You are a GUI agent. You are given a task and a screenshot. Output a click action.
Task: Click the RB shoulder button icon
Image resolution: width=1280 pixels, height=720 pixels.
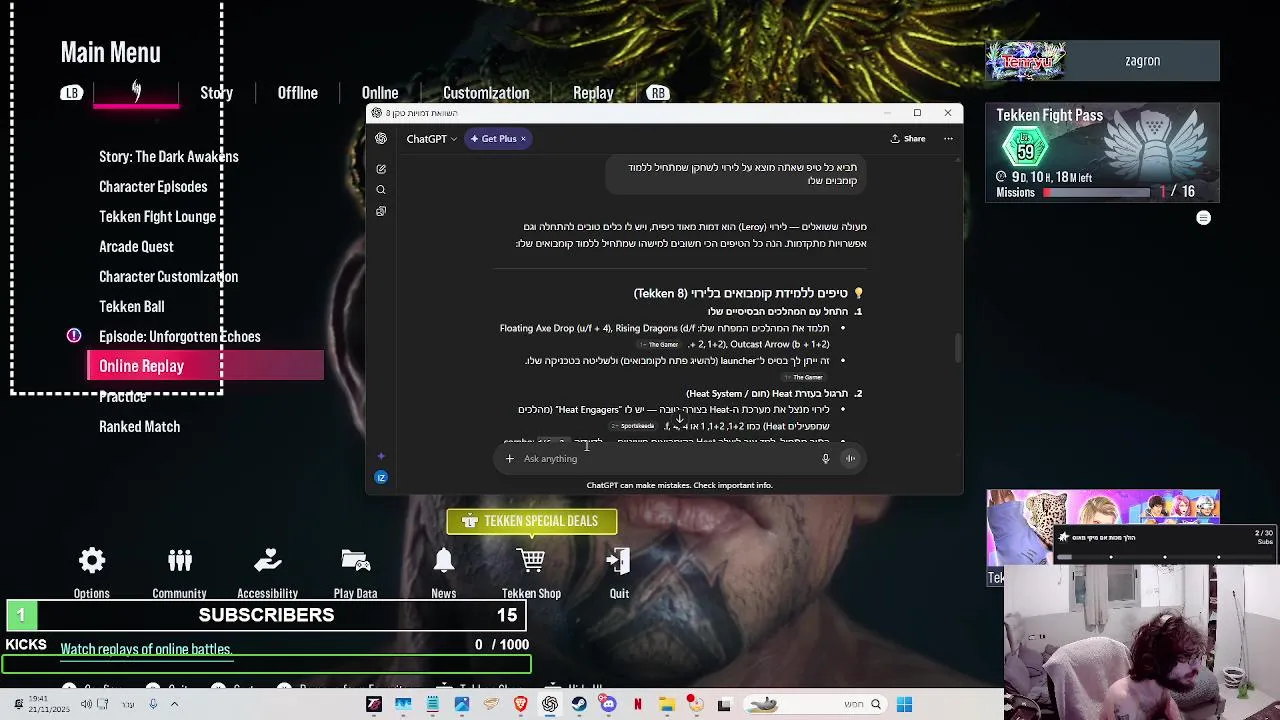pyautogui.click(x=657, y=93)
